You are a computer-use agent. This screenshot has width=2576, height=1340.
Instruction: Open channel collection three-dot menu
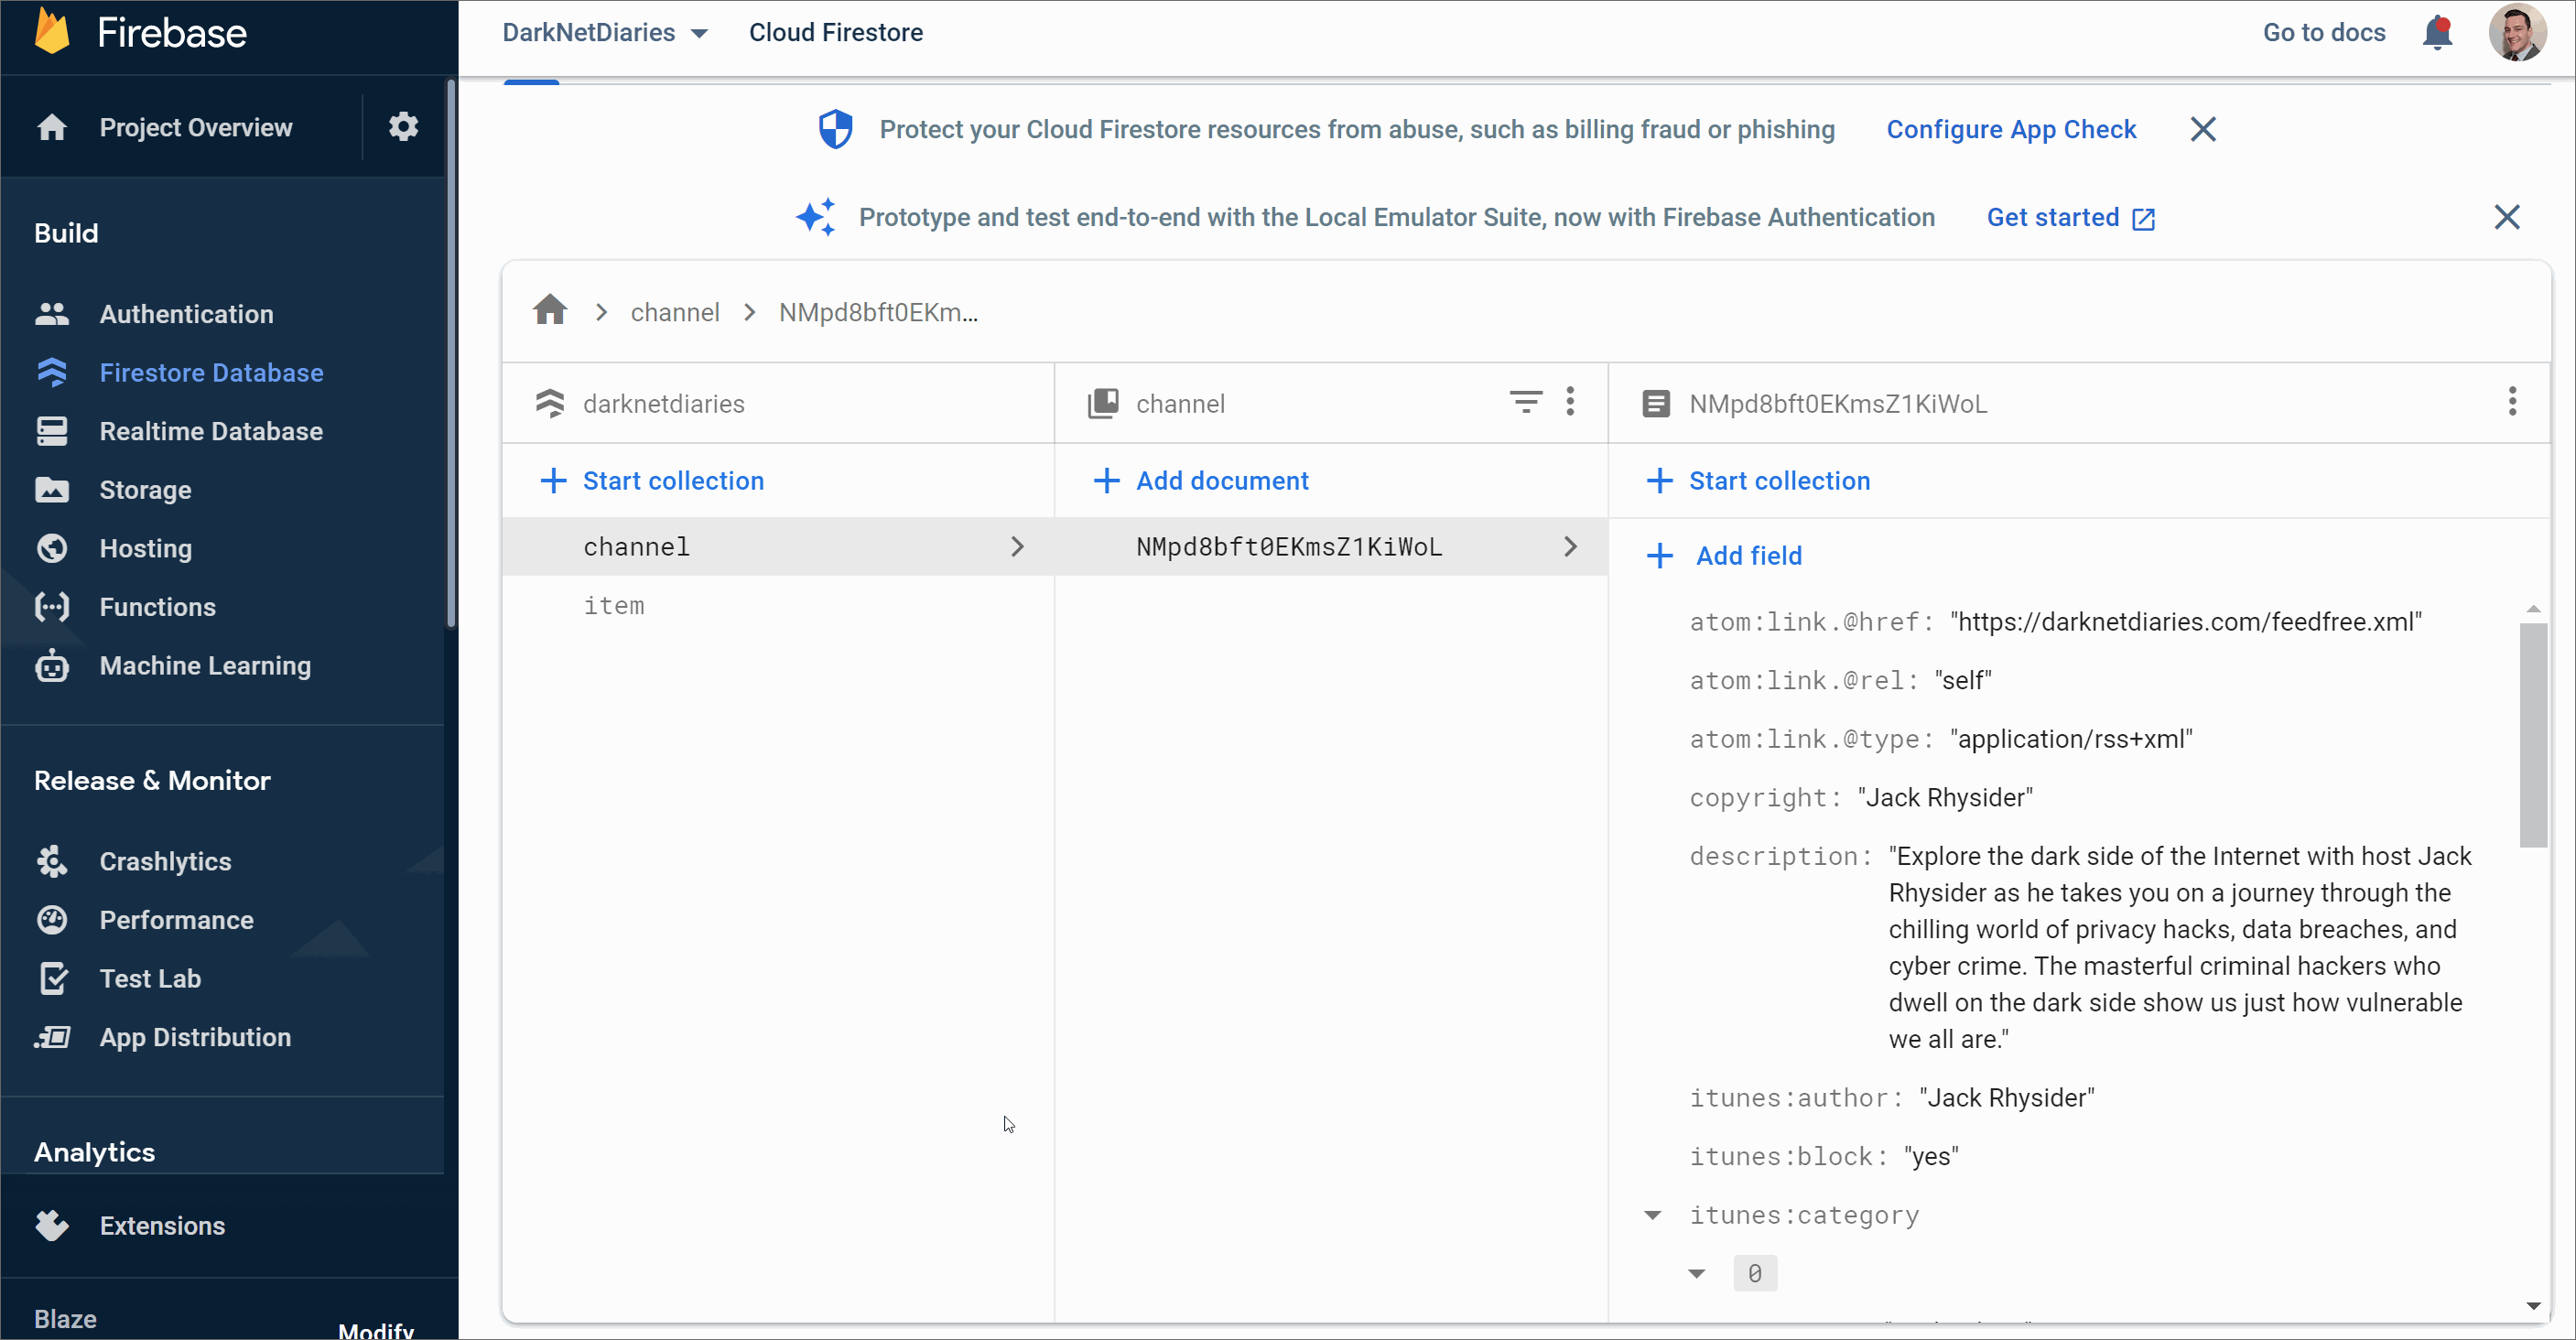[1570, 402]
